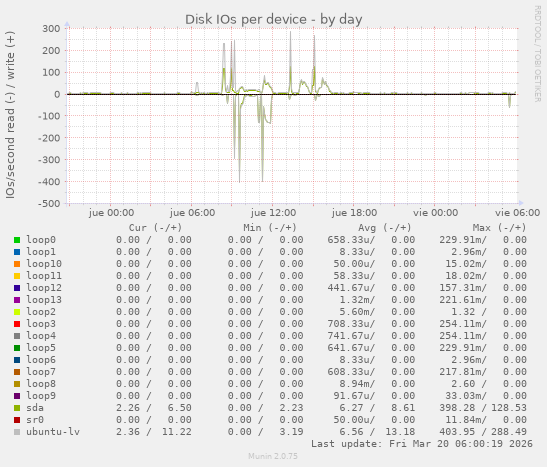Select the loop12 legend label
The width and height of the screenshot is (547, 467).
tap(44, 288)
